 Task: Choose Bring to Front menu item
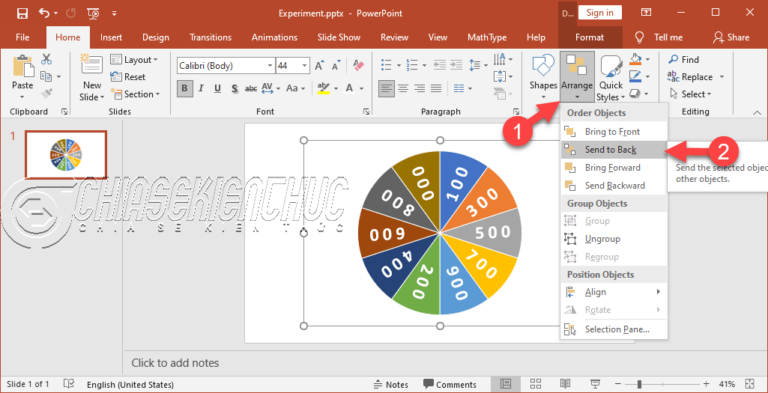point(614,132)
